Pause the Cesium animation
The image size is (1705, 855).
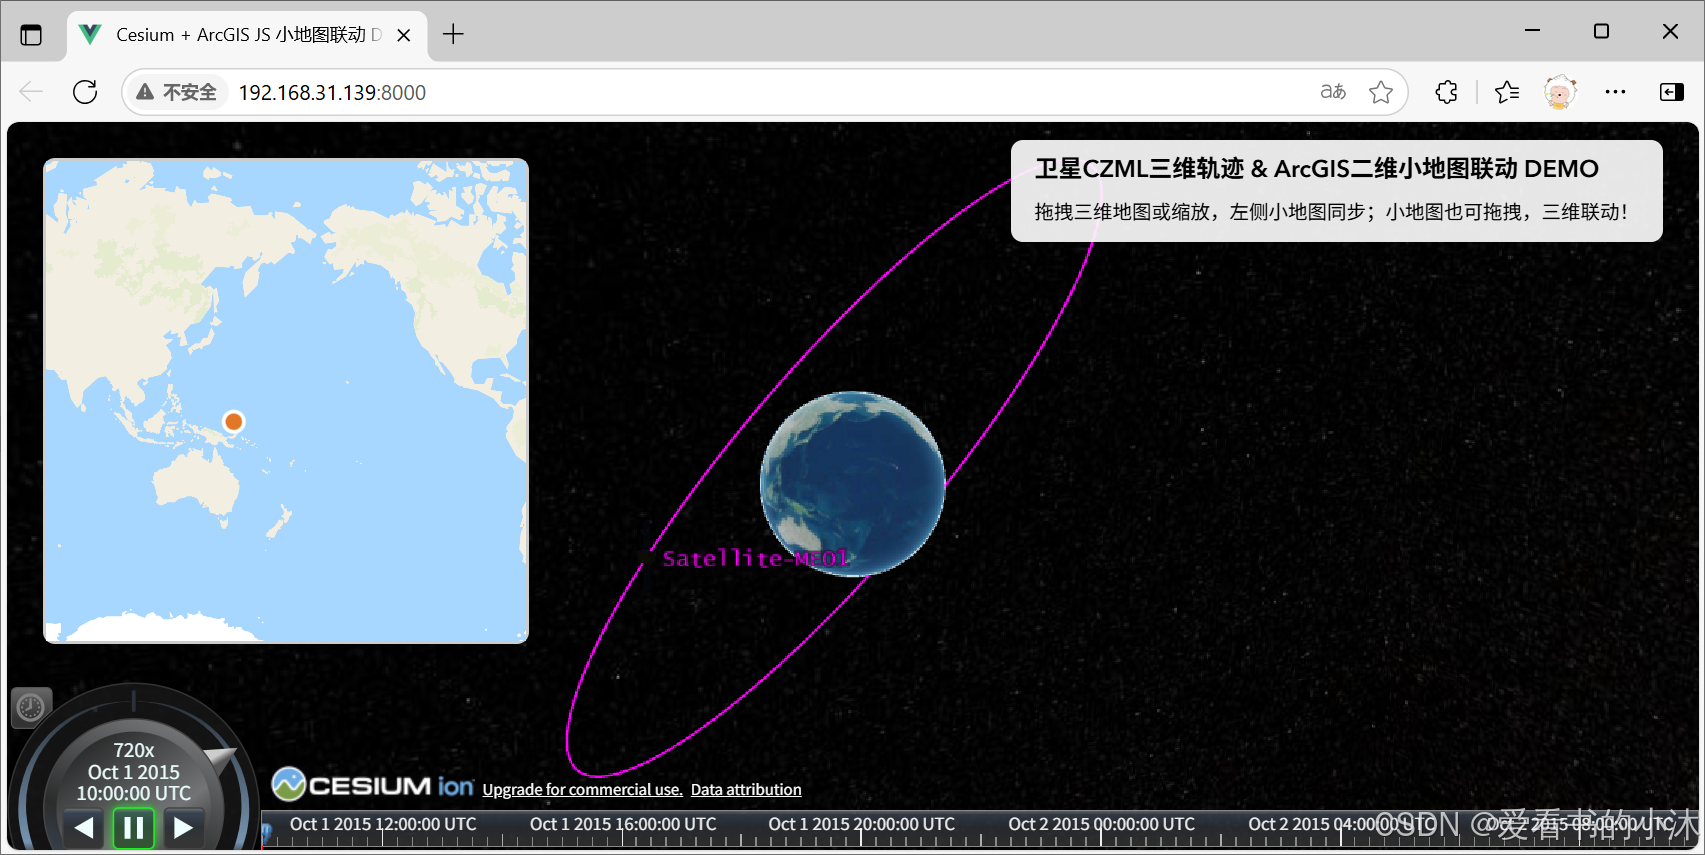point(134,828)
